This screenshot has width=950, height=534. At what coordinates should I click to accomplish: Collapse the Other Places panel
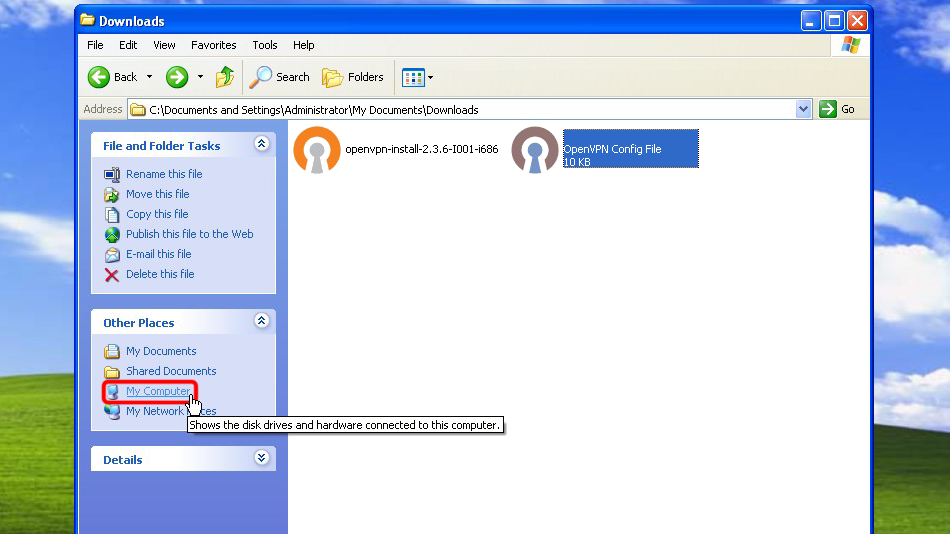pos(262,322)
